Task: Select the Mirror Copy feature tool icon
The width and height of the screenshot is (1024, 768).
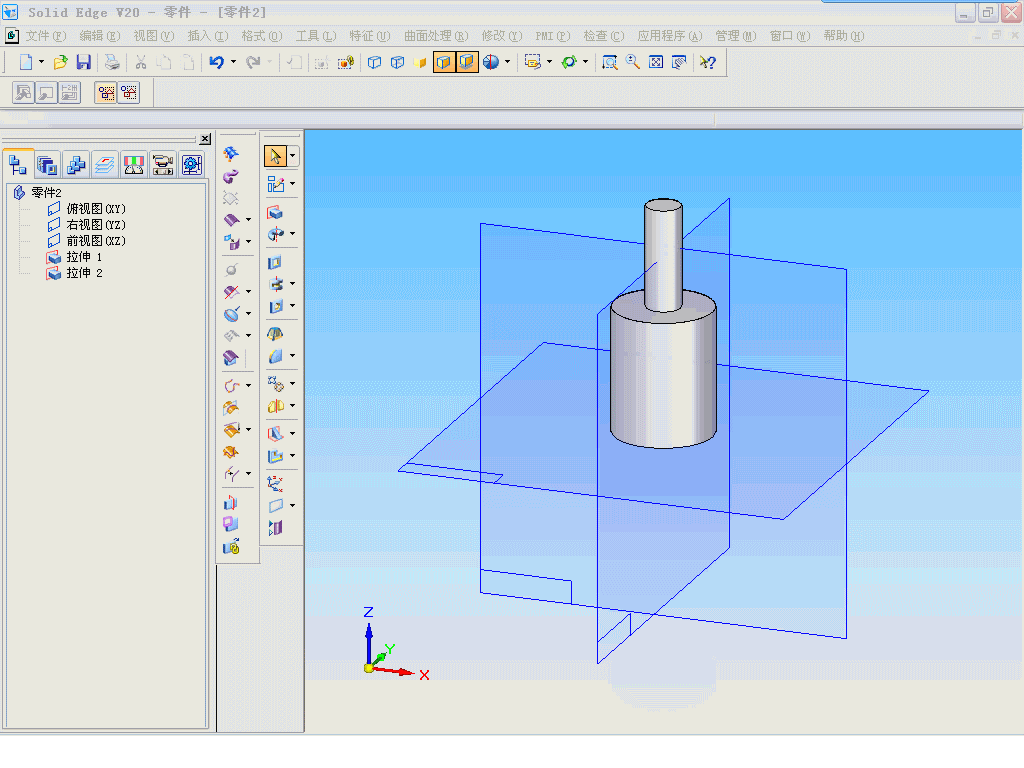Action: pyautogui.click(x=276, y=406)
